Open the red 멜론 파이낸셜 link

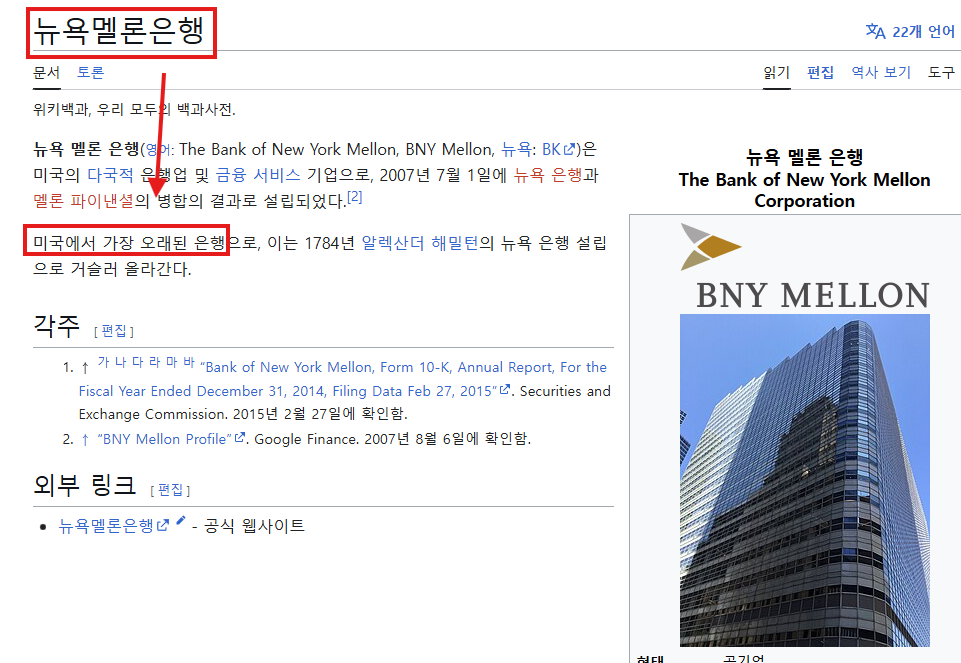coord(83,201)
